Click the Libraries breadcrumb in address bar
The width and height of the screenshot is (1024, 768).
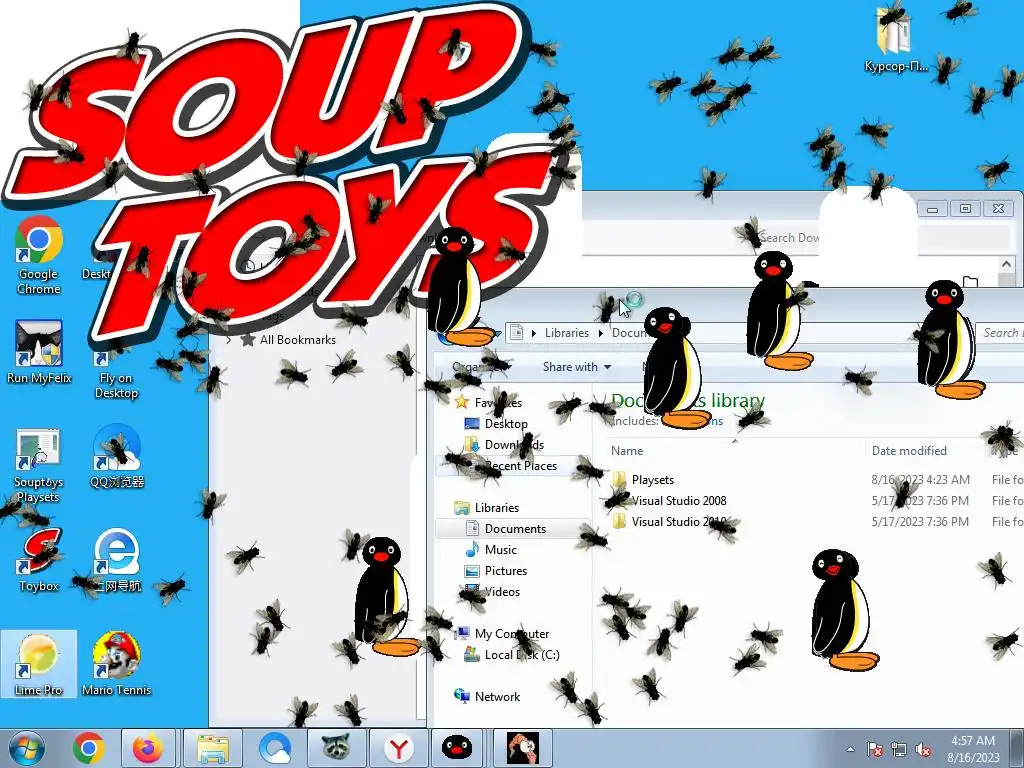point(567,333)
